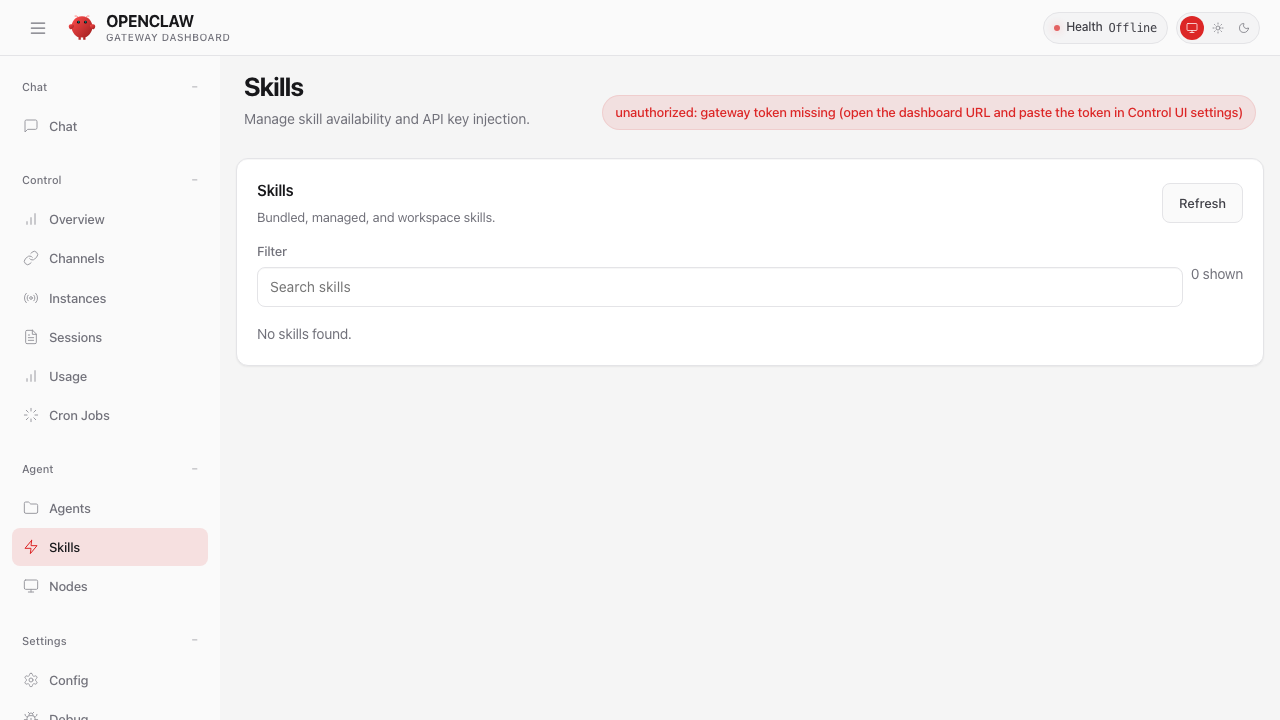Collapse the Agent sidebar section
This screenshot has height=720, width=1280.
click(195, 469)
